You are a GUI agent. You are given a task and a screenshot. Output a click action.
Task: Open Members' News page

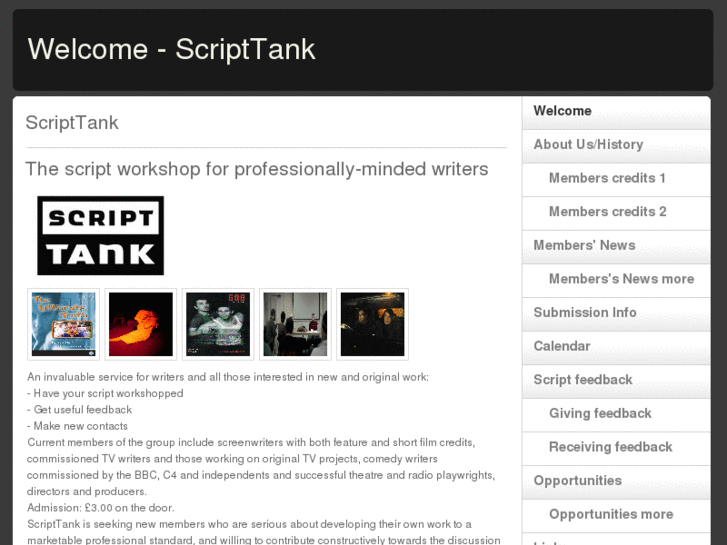pyautogui.click(x=616, y=245)
